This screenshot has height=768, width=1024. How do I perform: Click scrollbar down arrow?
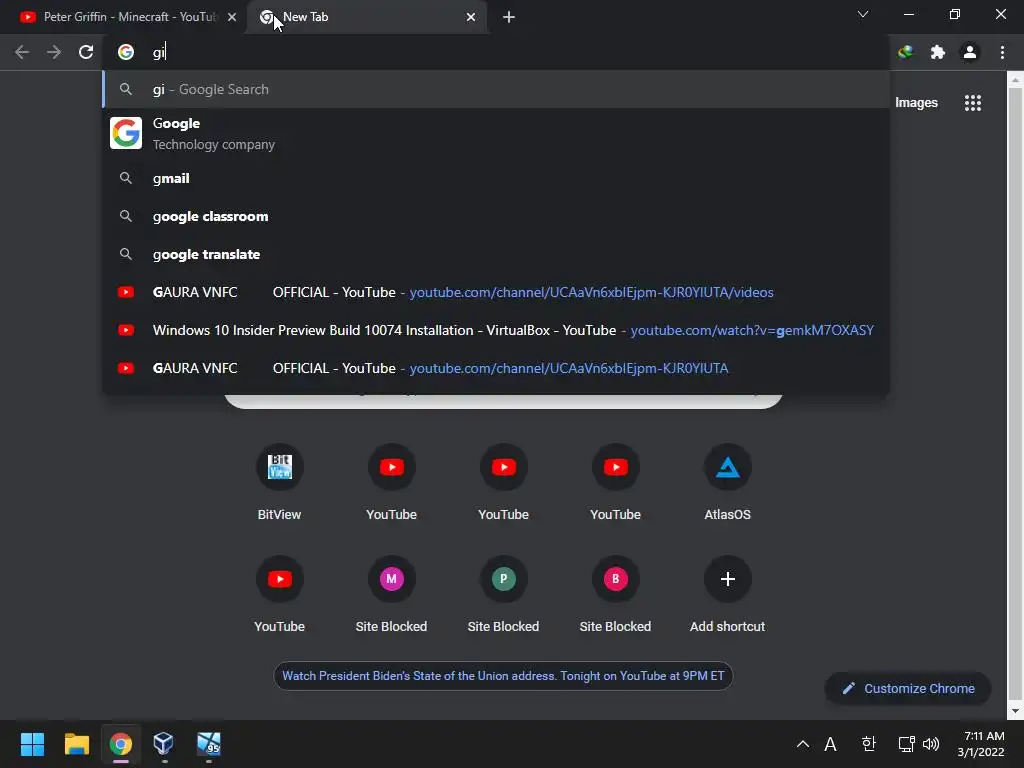(x=1015, y=711)
